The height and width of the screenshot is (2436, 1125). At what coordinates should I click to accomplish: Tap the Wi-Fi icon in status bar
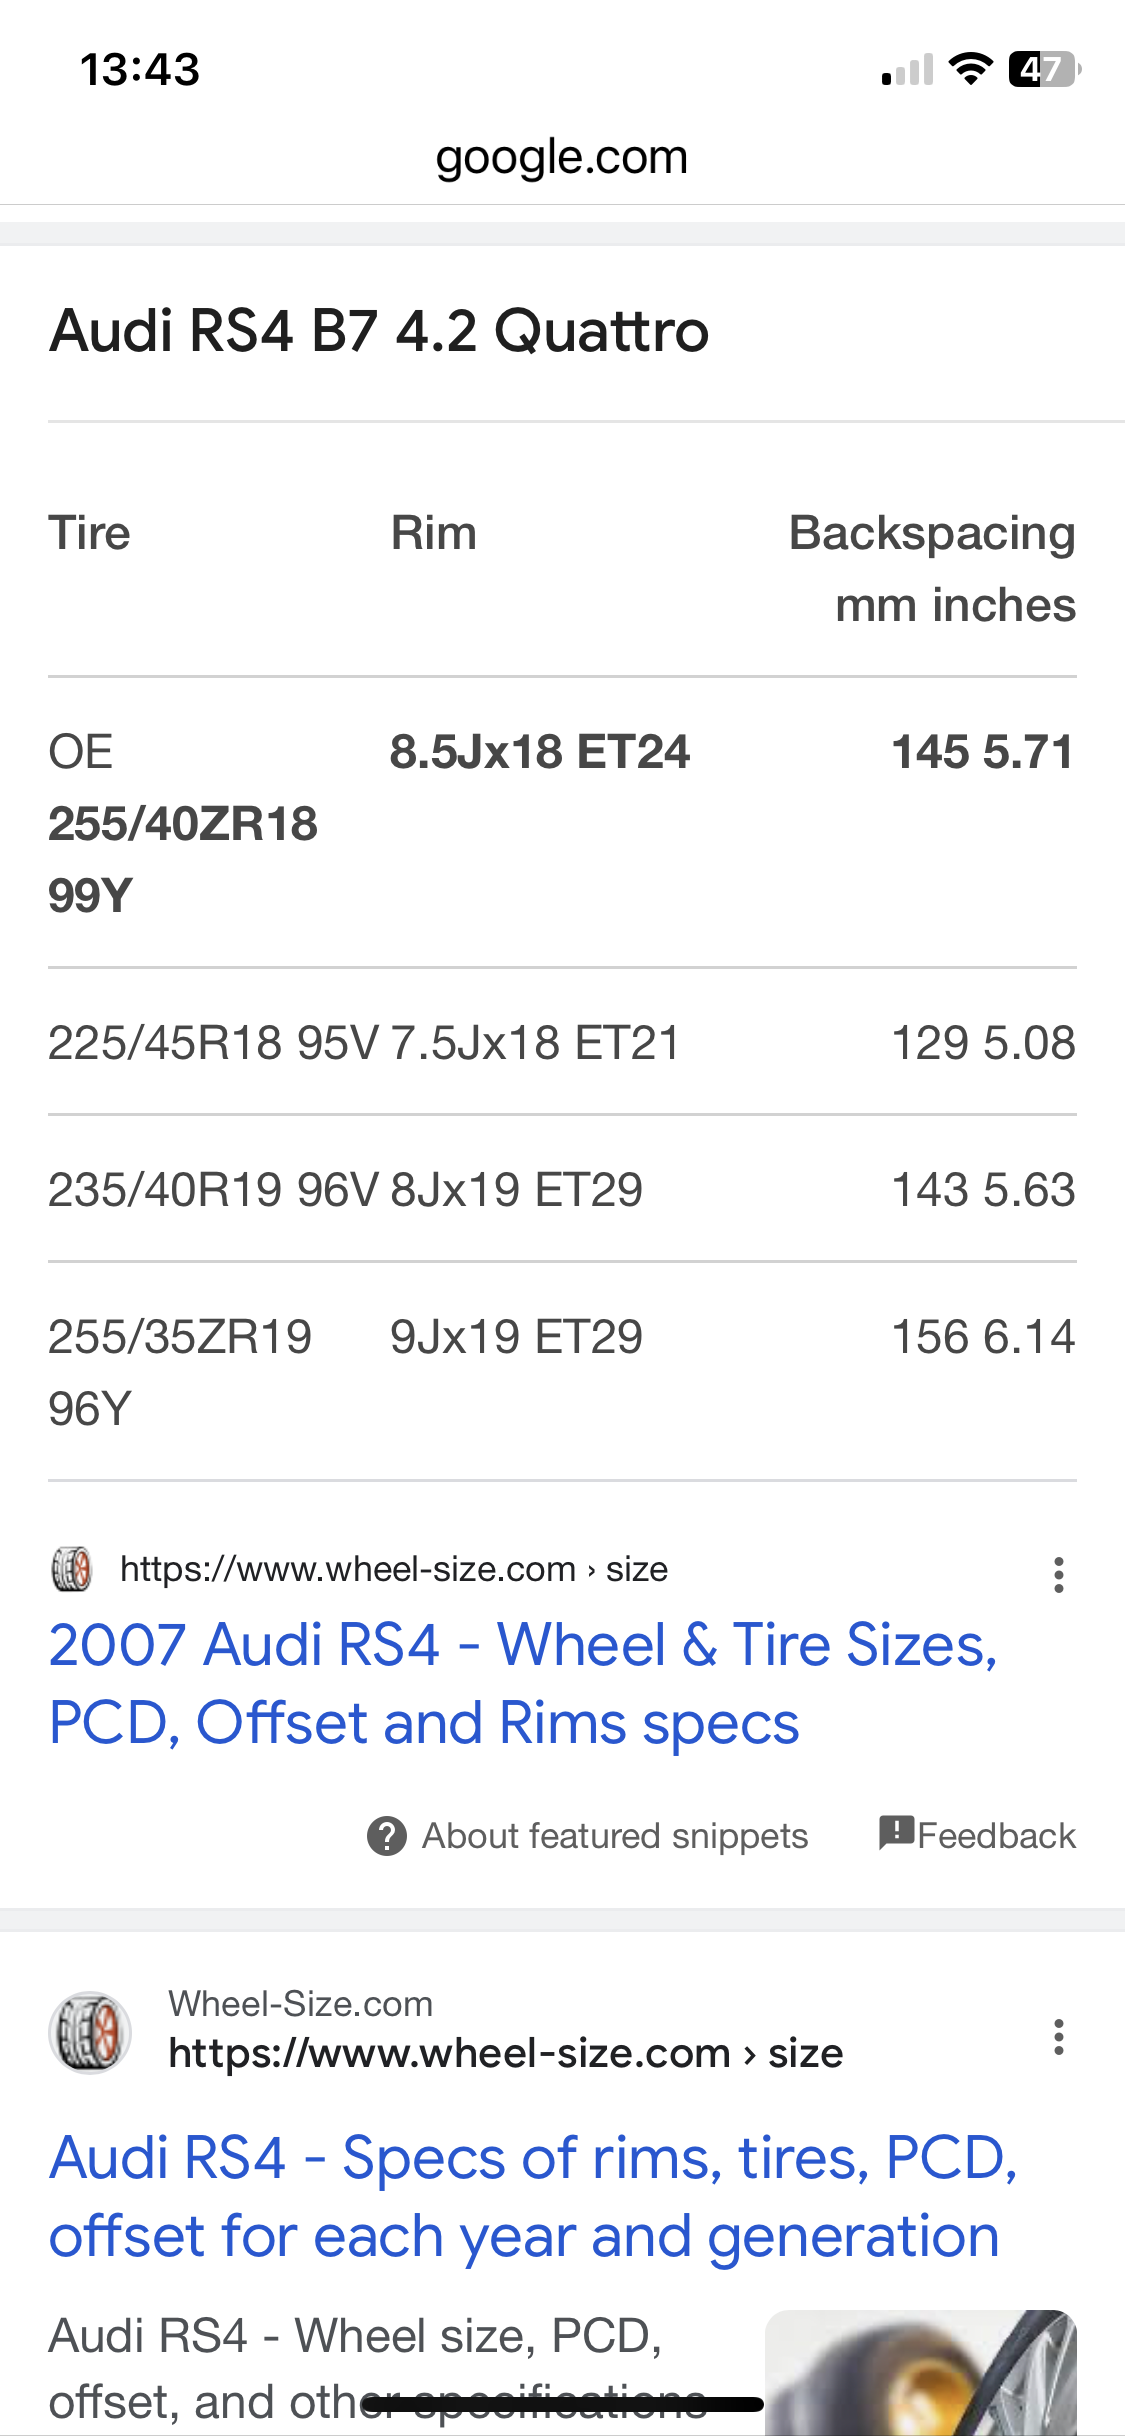pyautogui.click(x=969, y=69)
